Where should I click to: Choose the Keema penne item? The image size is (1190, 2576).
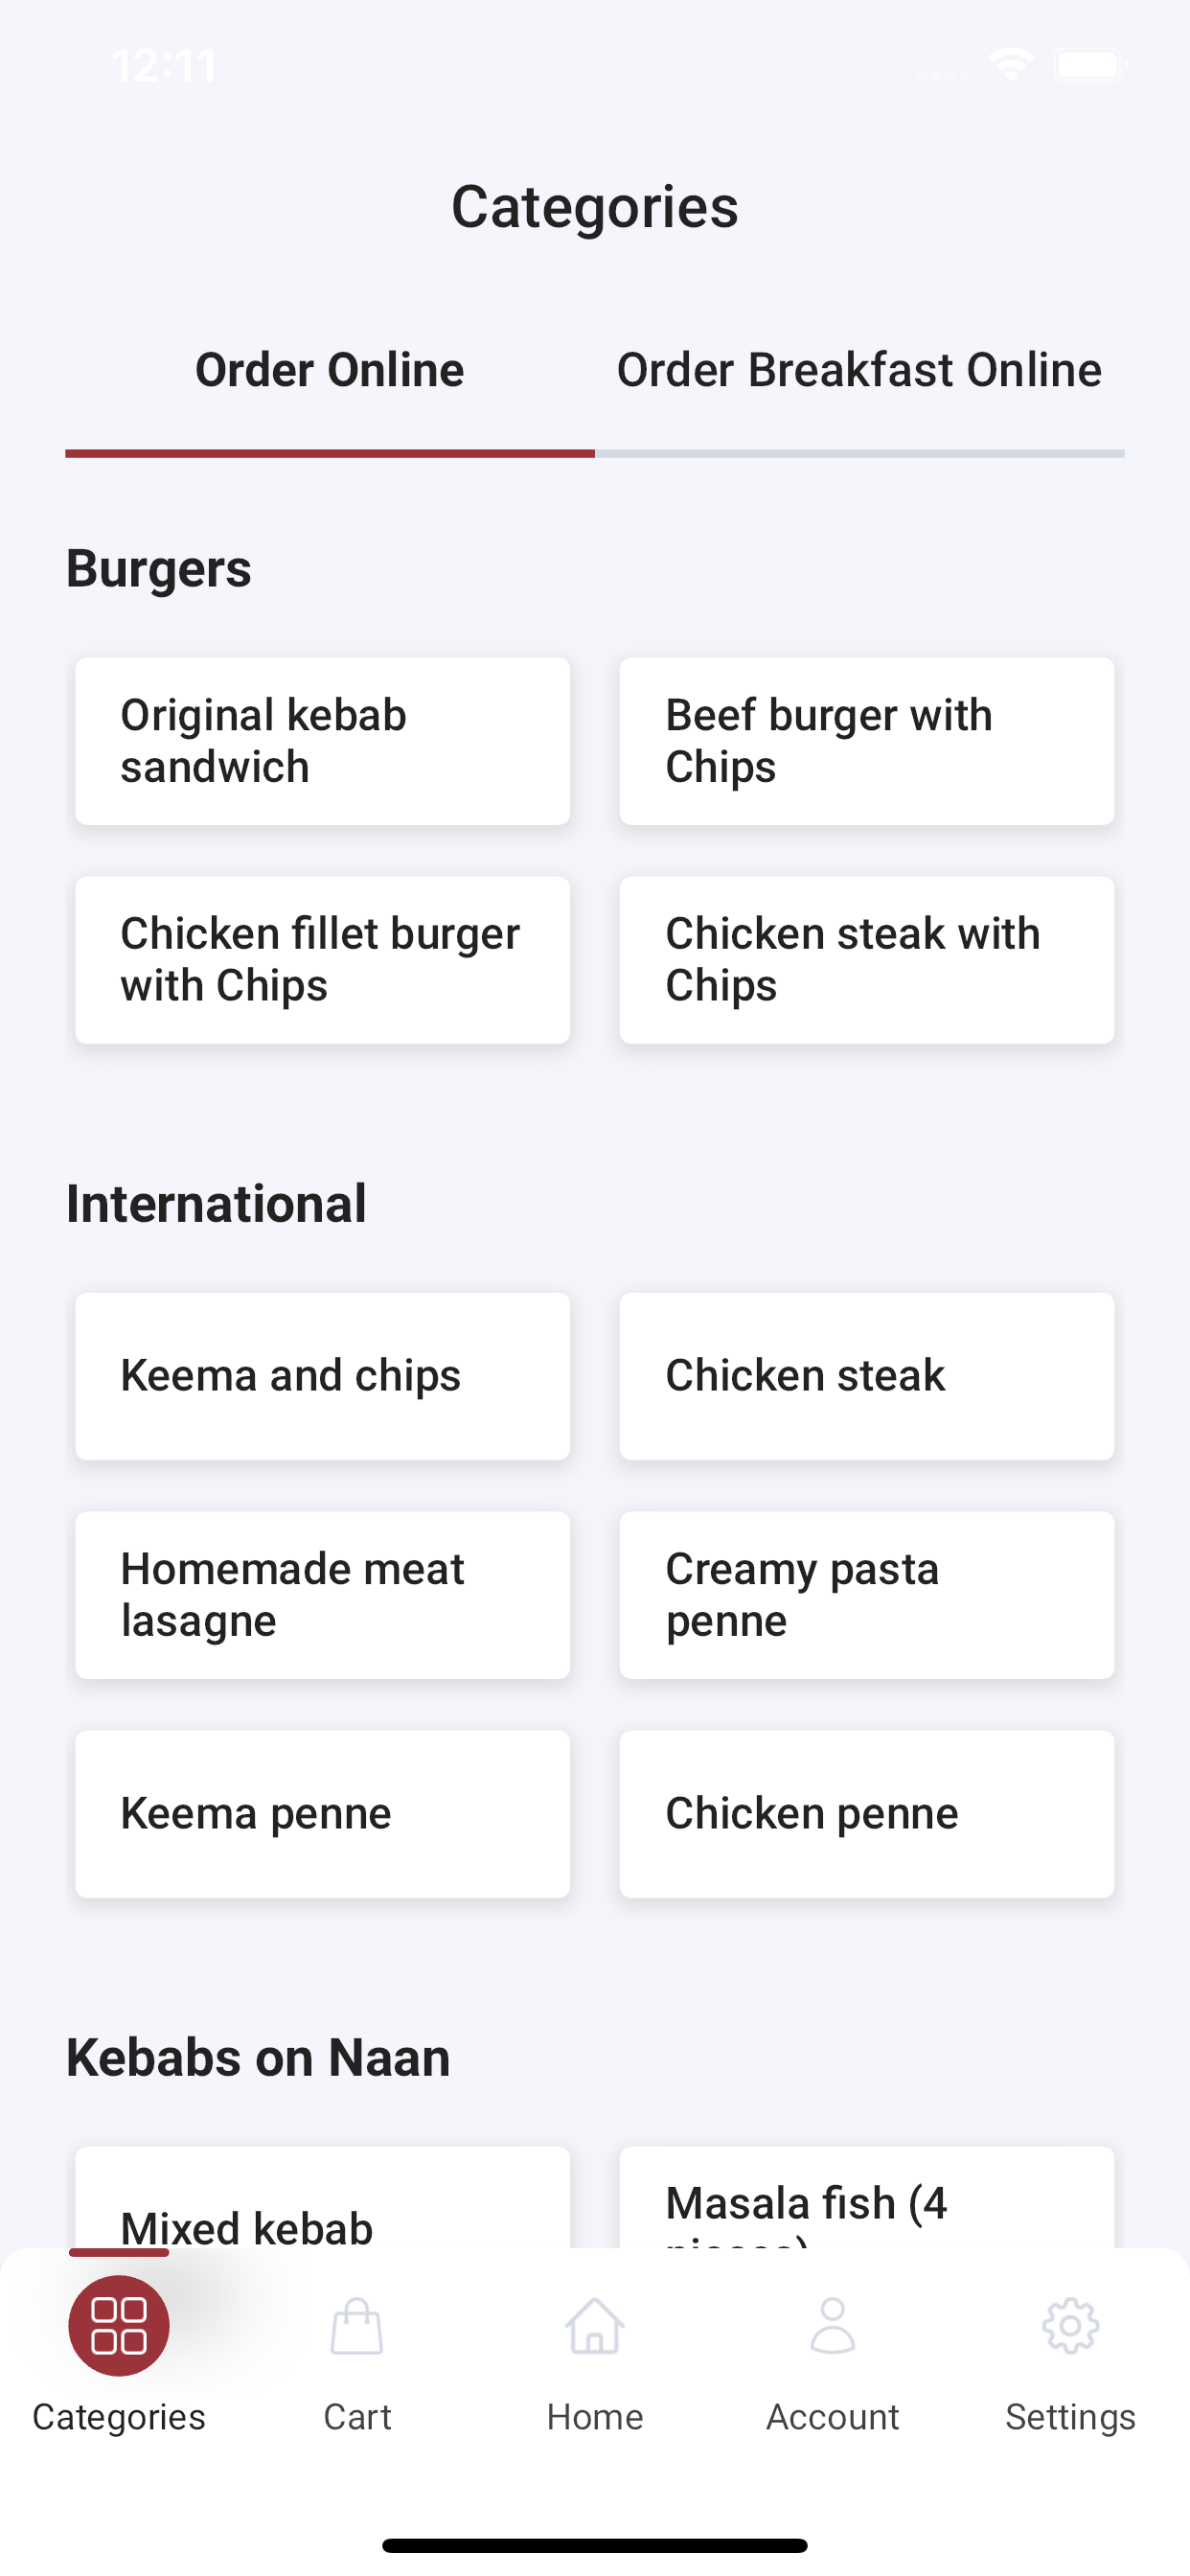point(322,1814)
